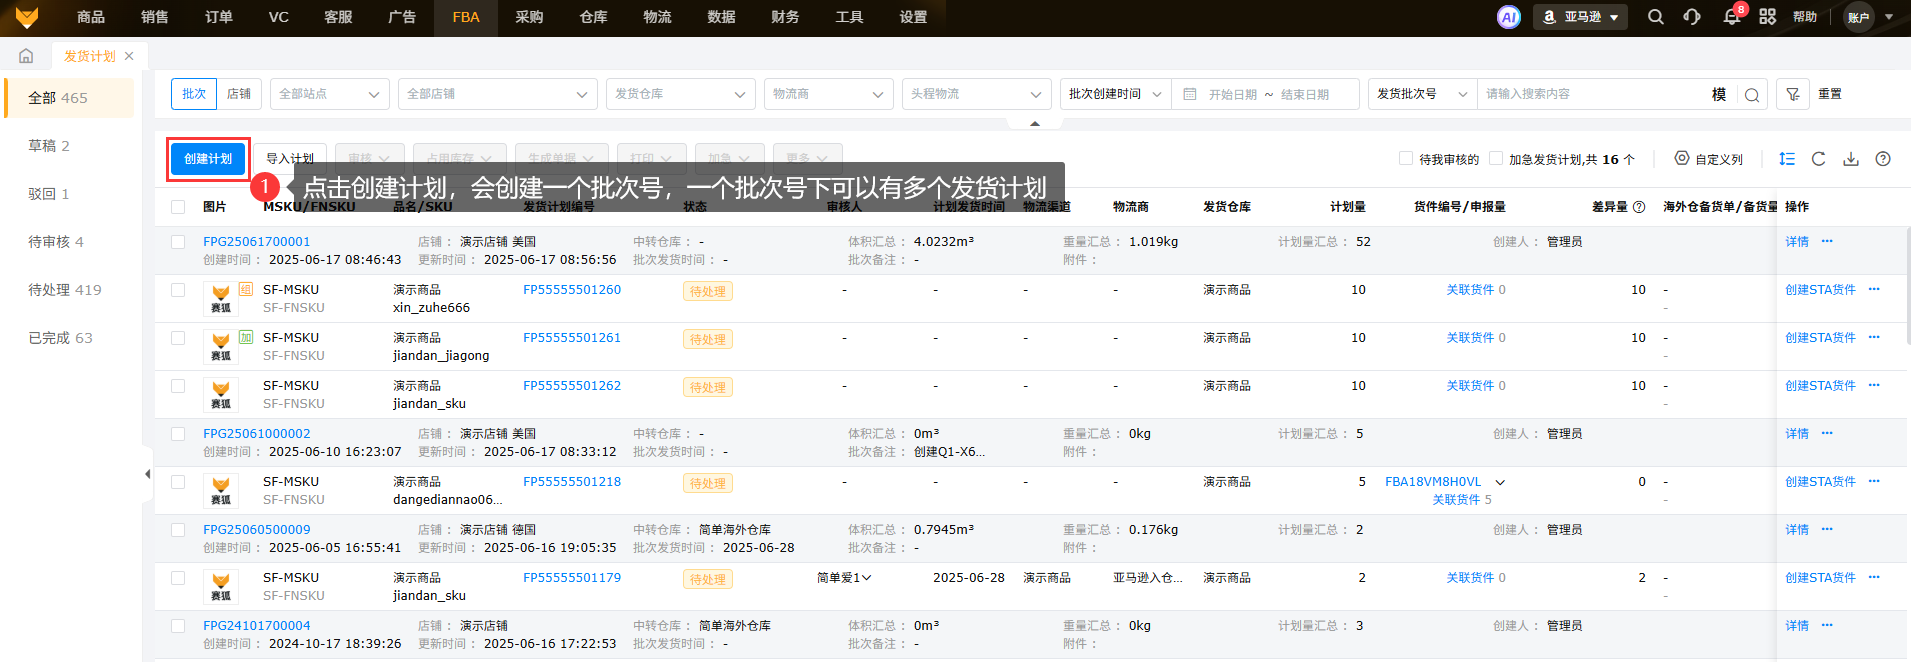
Task: Select the batch FPG25061700001 row checkbox
Action: 178,242
